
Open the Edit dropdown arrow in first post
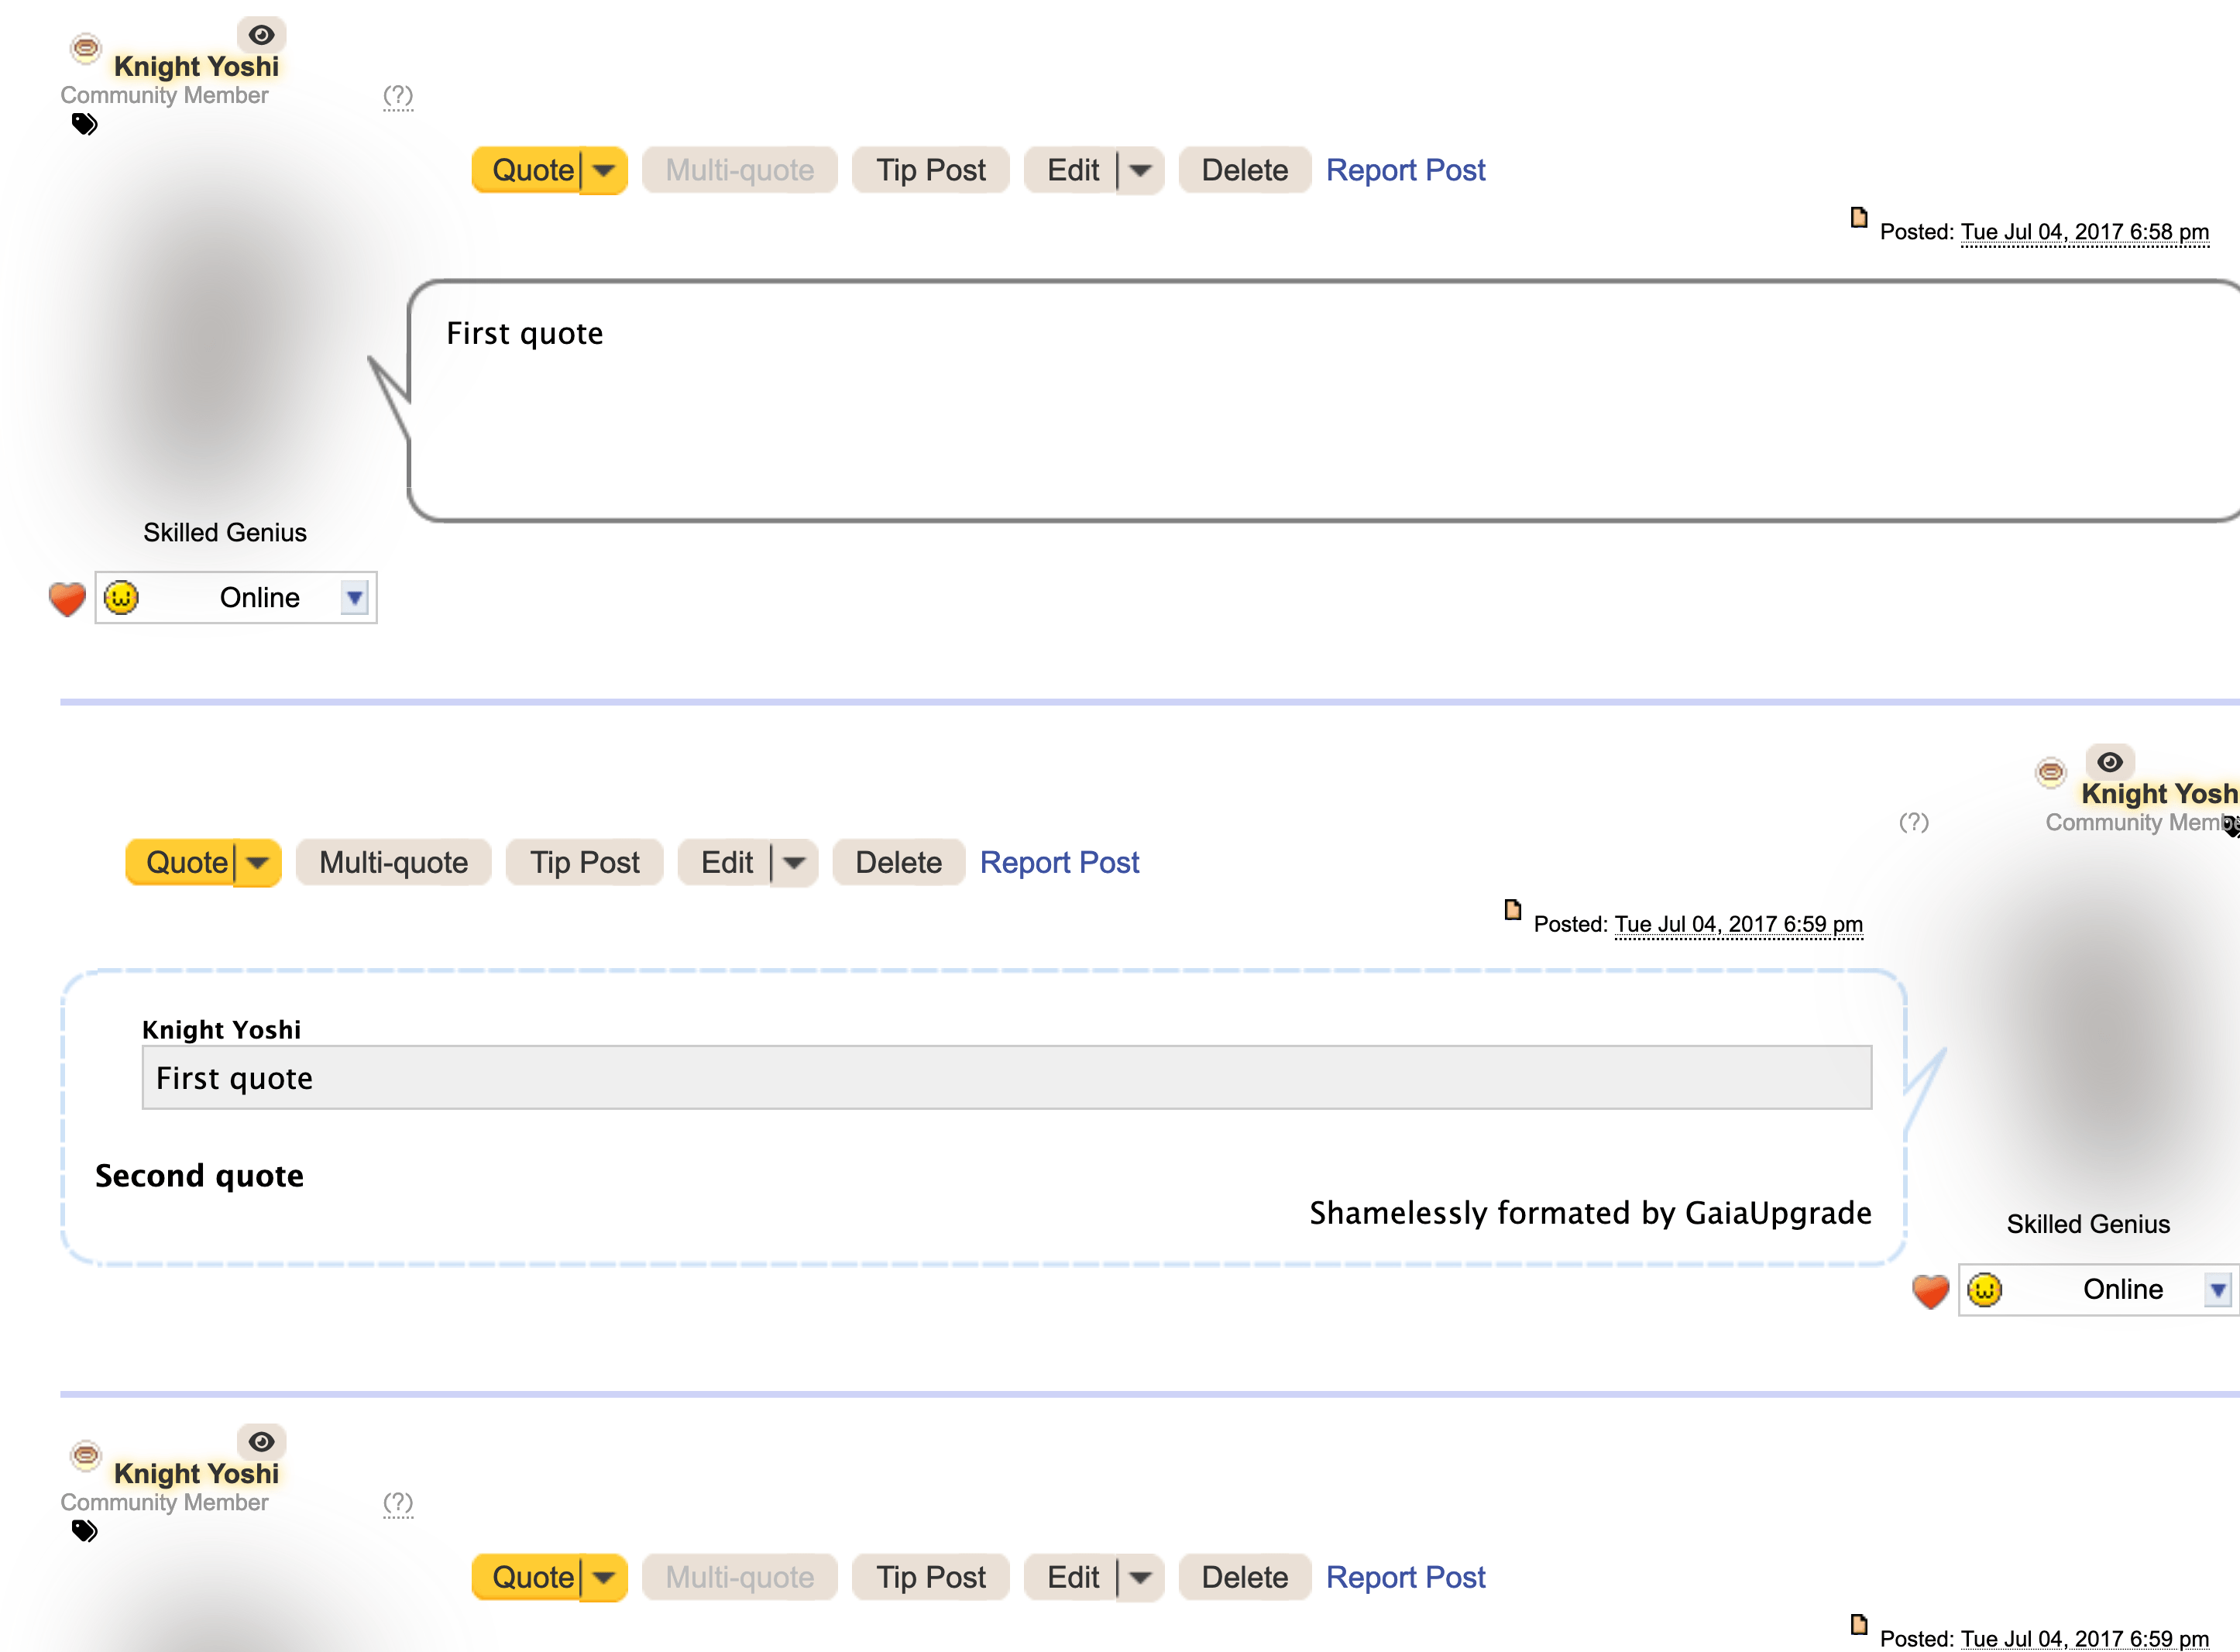(x=1140, y=171)
